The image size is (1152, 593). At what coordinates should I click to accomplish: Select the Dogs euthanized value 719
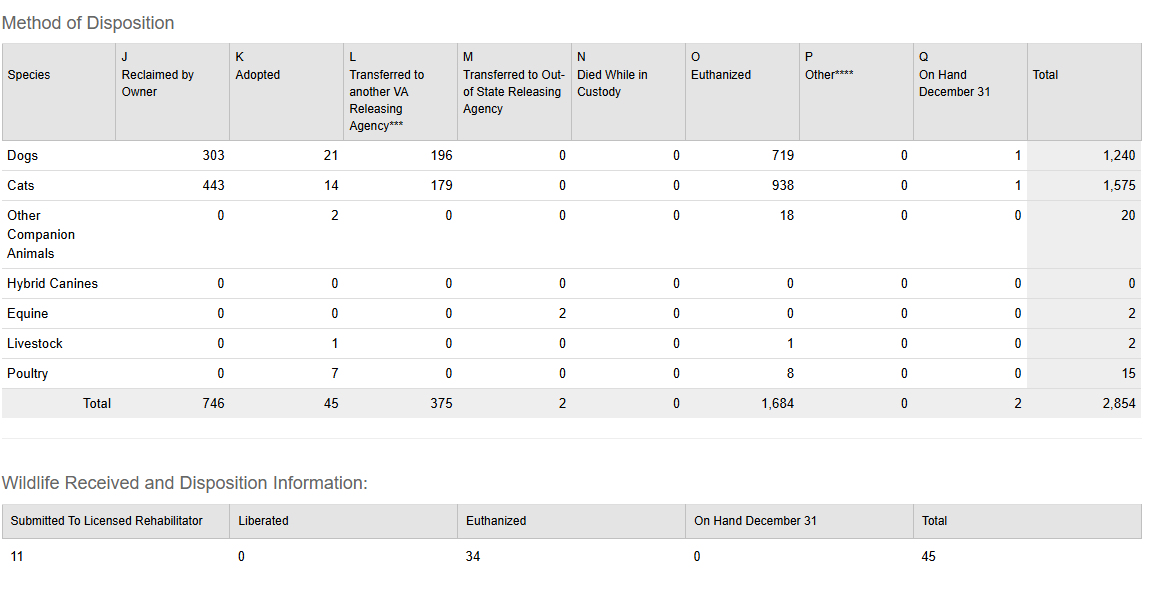782,156
